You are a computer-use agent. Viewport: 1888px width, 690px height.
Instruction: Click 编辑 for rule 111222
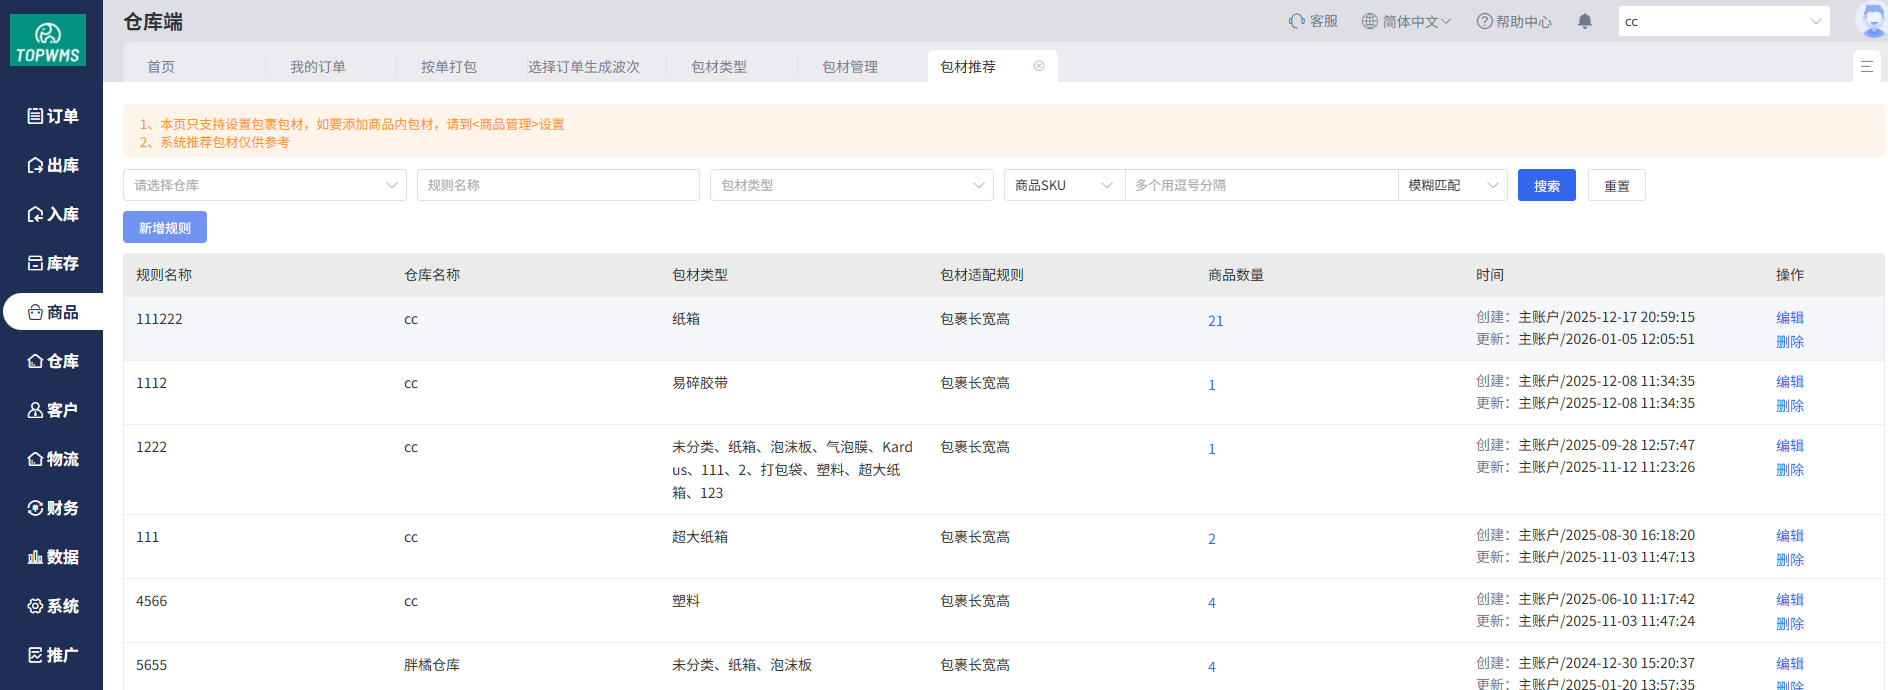[1789, 317]
